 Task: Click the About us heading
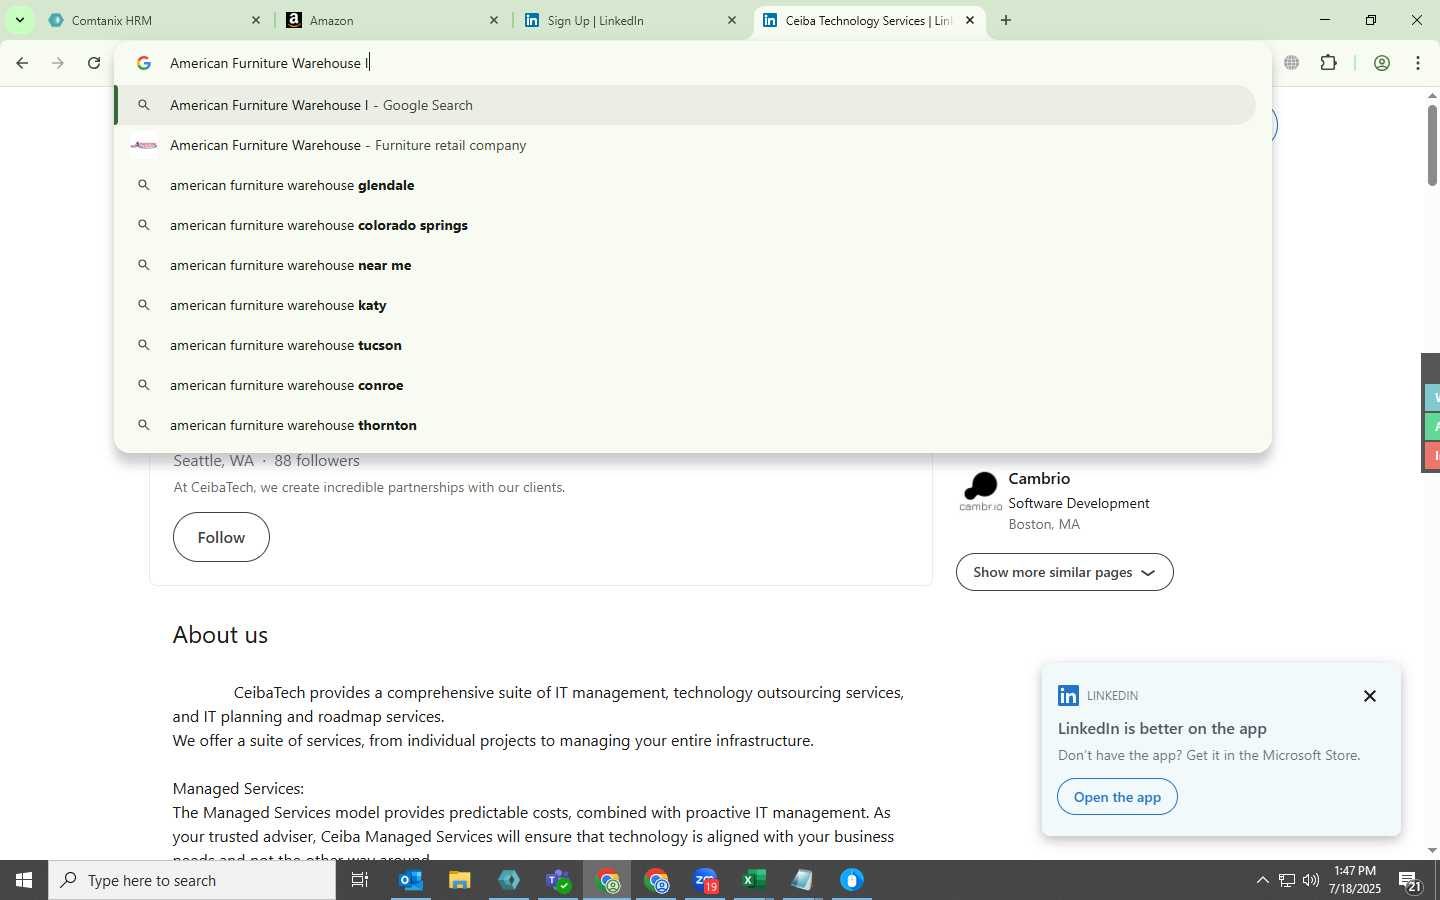tap(220, 635)
